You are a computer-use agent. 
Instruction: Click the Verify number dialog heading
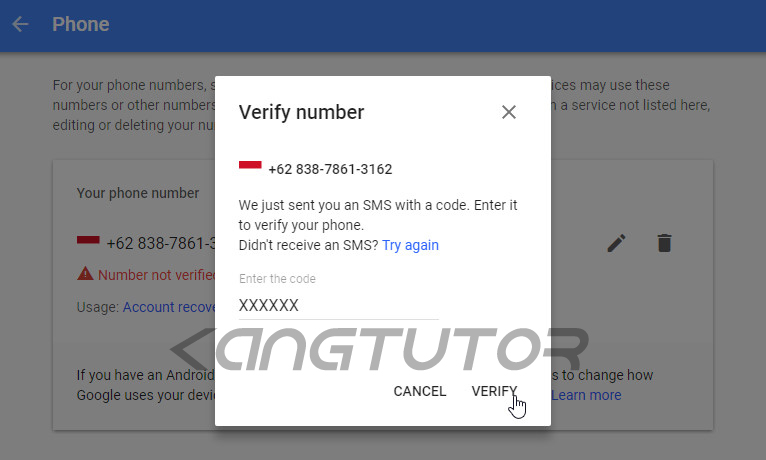click(x=301, y=112)
